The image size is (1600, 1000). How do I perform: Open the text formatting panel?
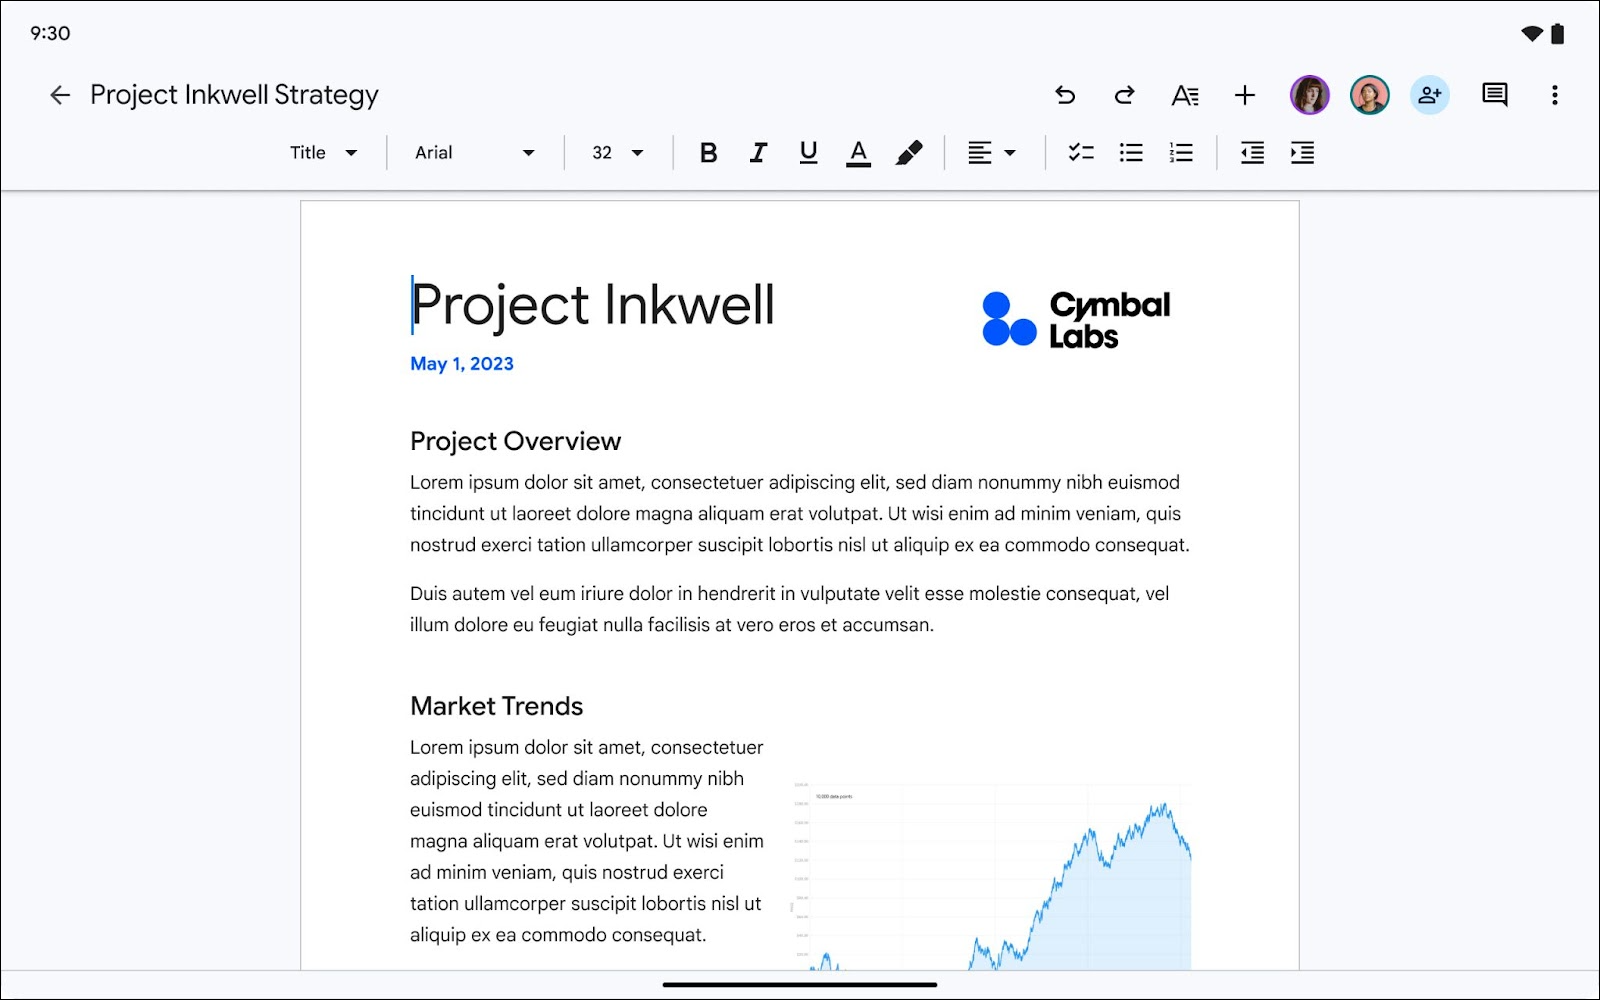pos(1184,95)
